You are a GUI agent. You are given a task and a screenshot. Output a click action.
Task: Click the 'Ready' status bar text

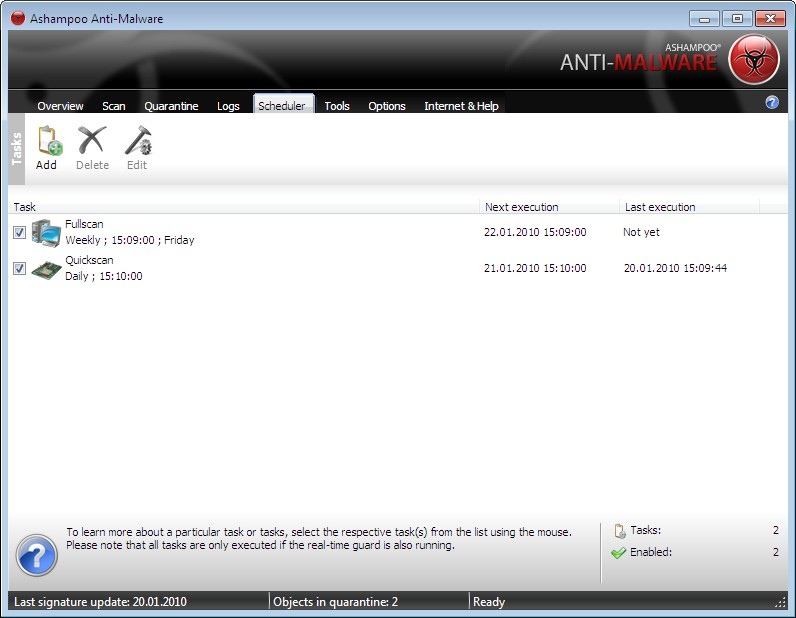[x=489, y=602]
